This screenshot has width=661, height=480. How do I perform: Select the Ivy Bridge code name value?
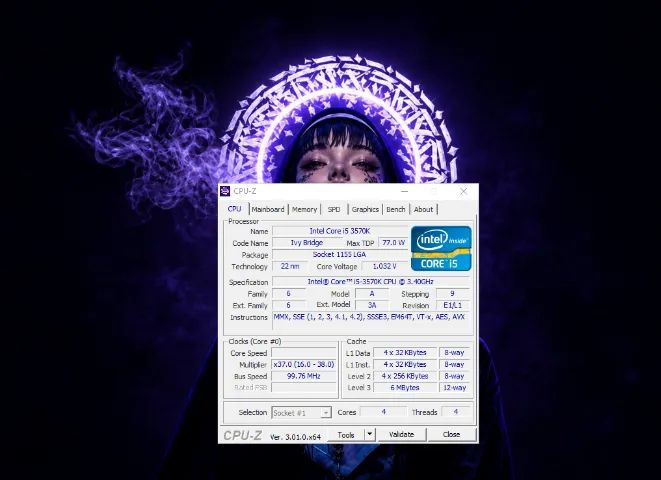tap(307, 243)
